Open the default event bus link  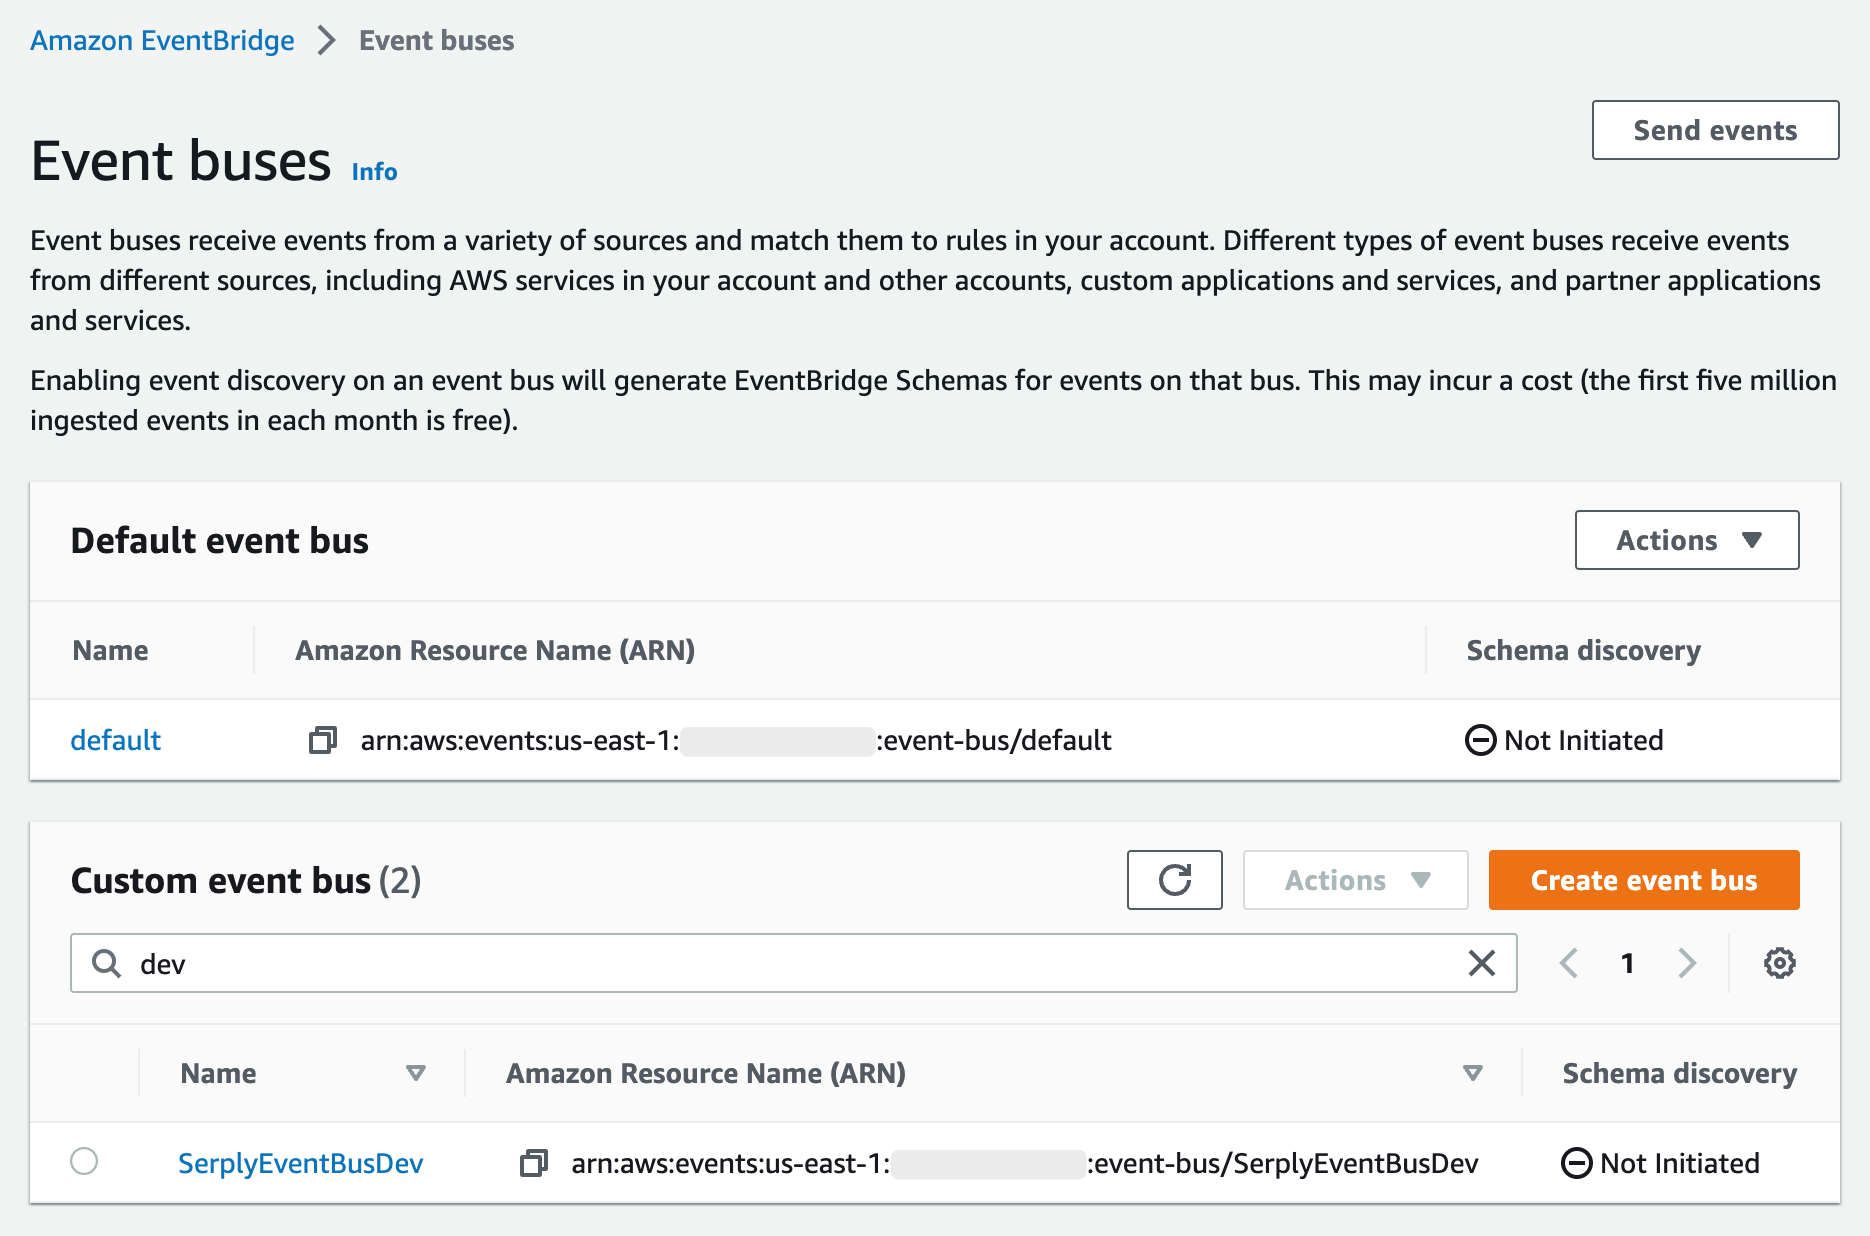point(115,740)
